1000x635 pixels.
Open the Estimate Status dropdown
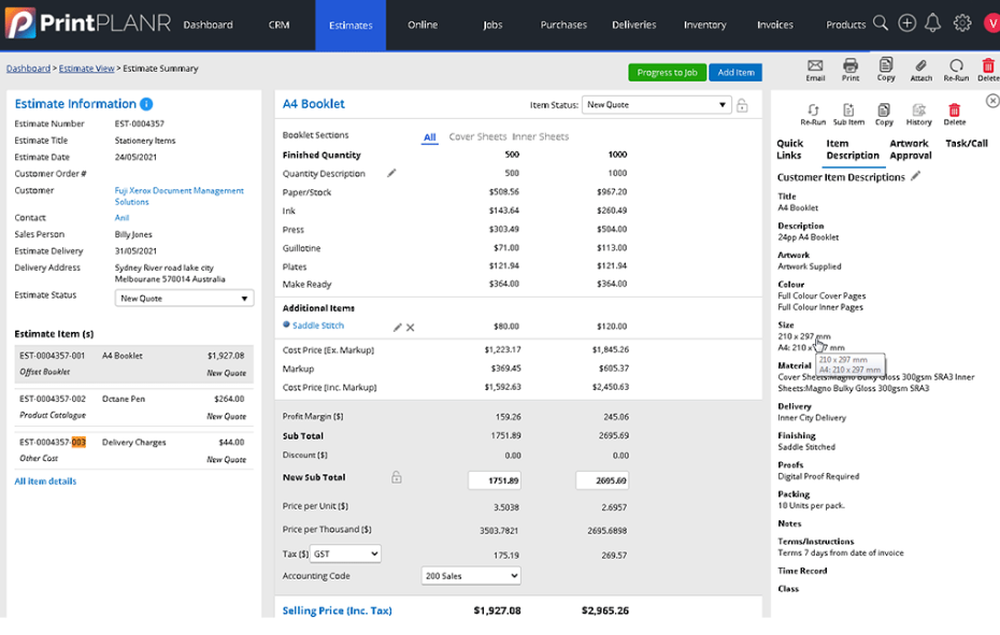pyautogui.click(x=184, y=297)
